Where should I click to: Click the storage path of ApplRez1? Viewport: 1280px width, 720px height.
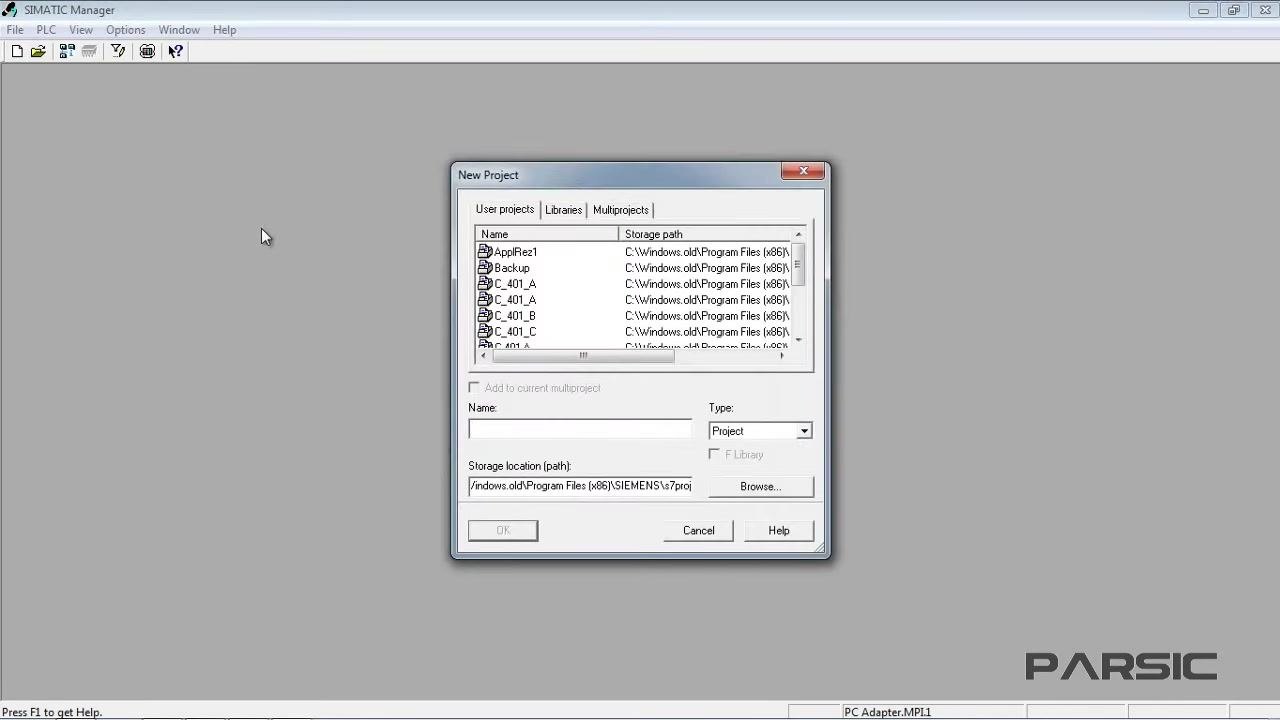pos(707,252)
